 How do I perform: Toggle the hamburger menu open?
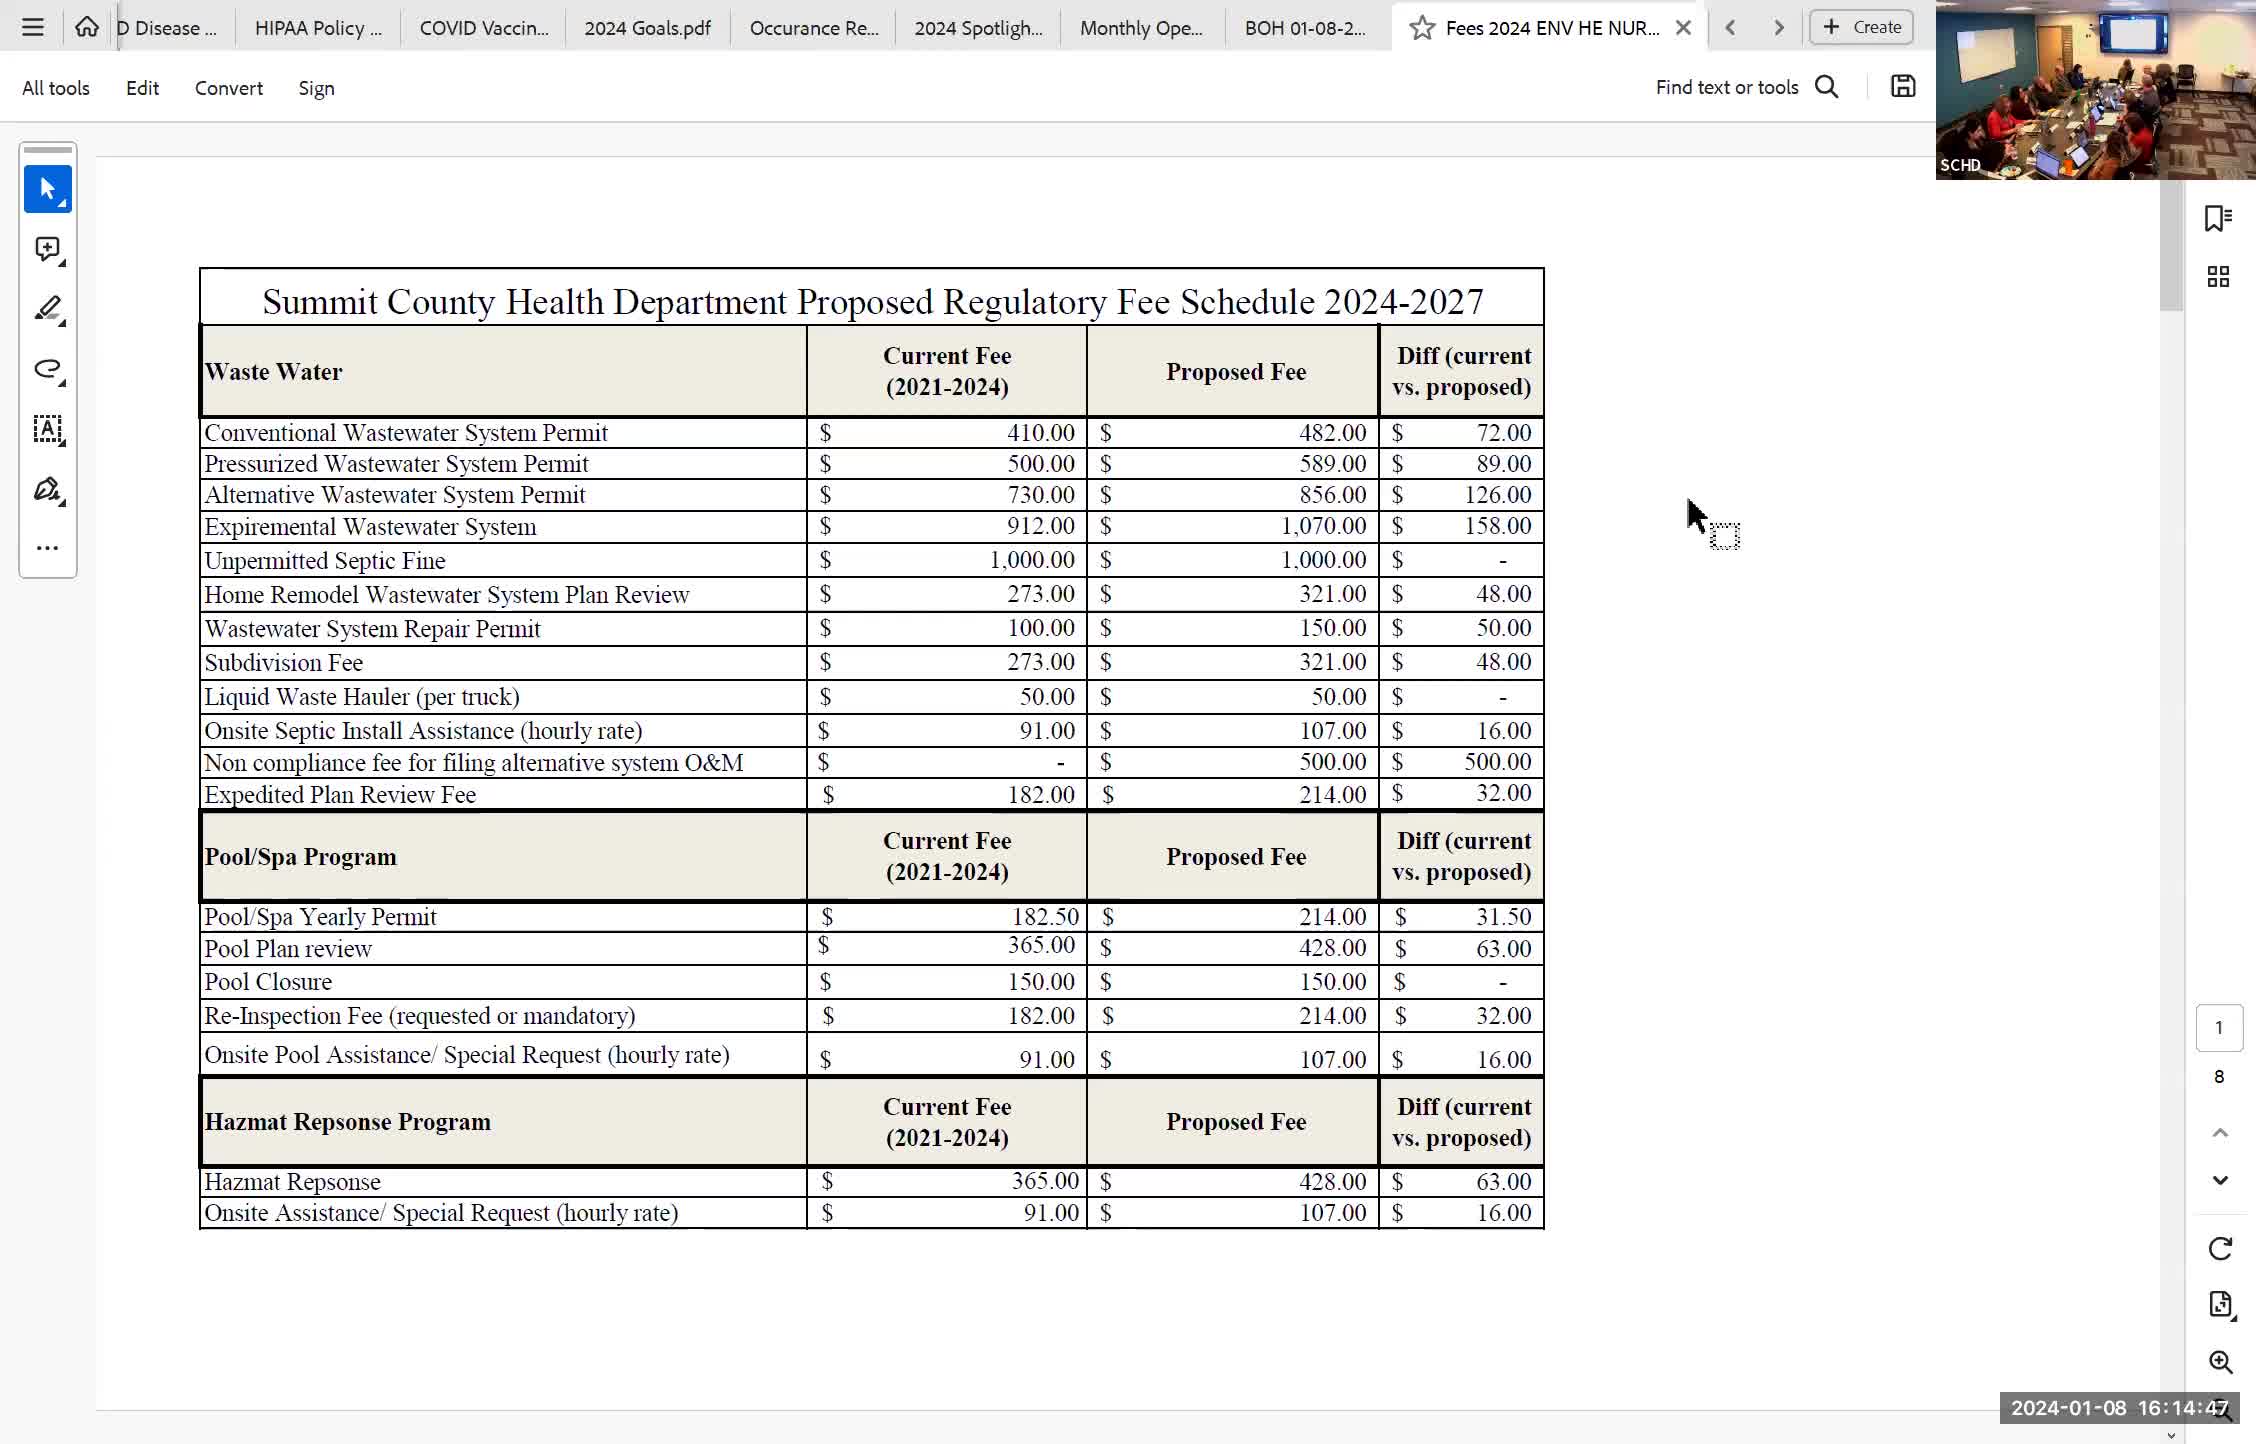pyautogui.click(x=33, y=26)
